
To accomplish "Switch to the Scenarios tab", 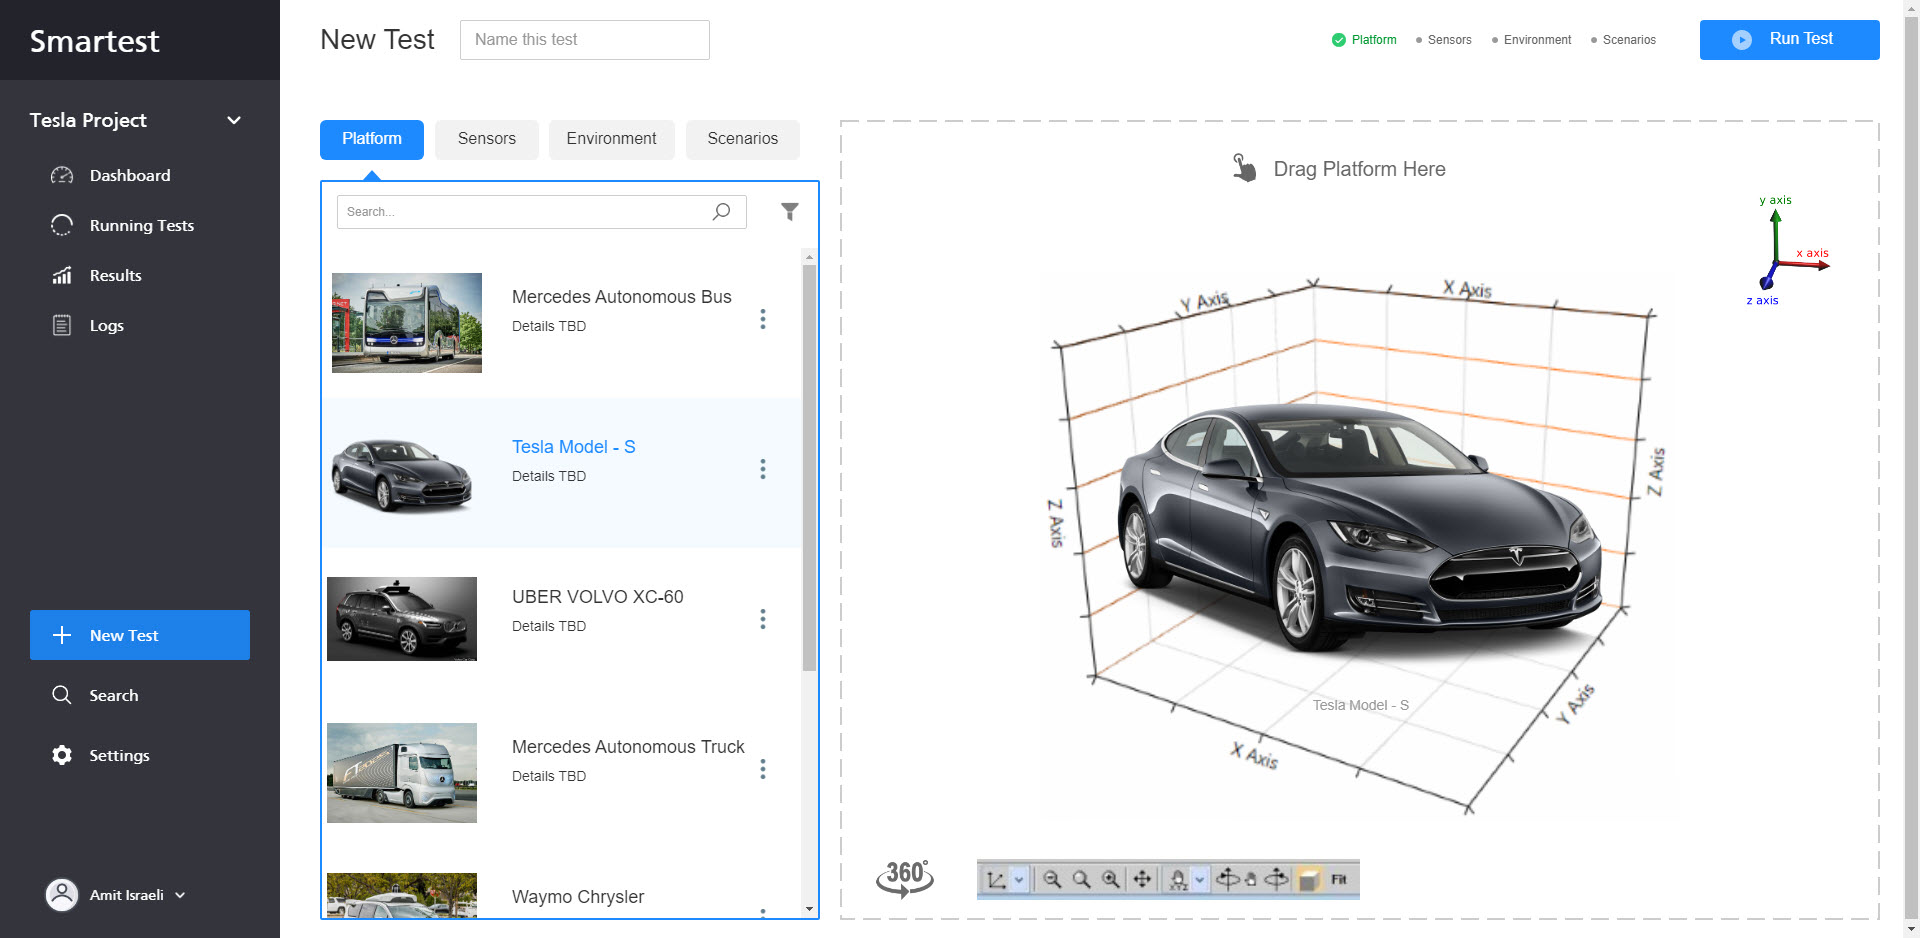I will [x=742, y=139].
